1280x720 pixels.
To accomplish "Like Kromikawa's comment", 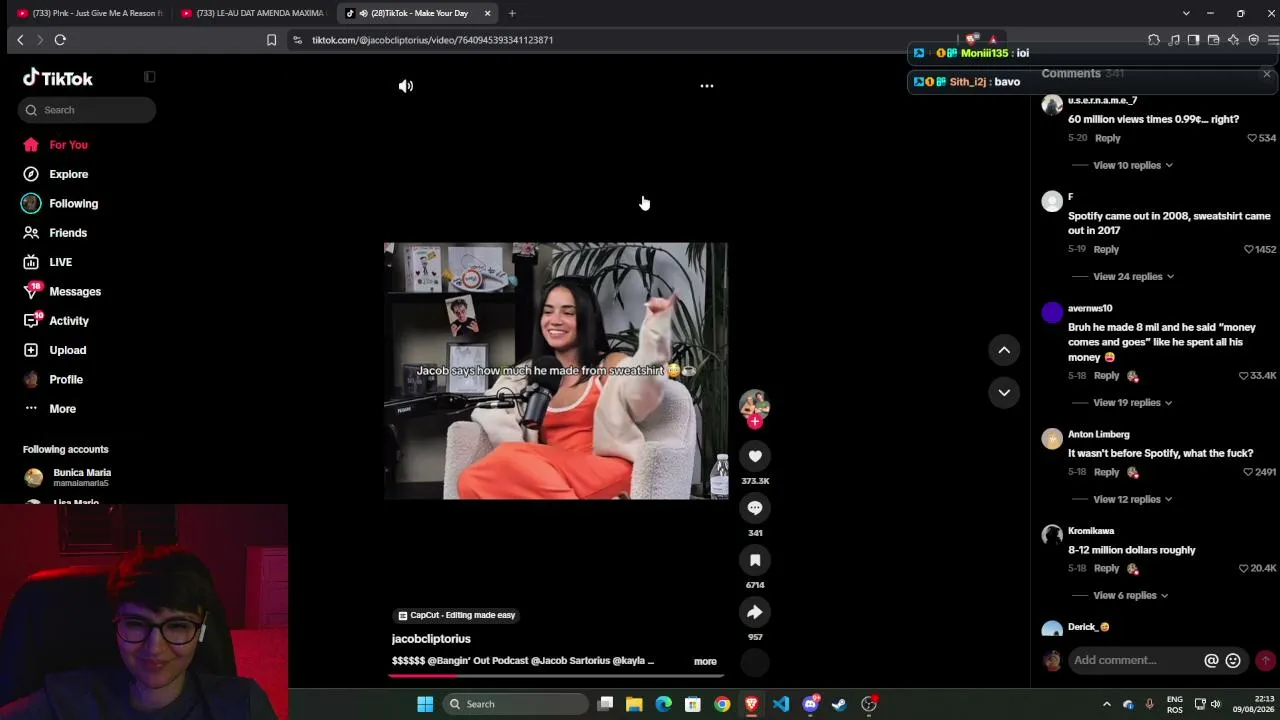I will coord(1244,568).
